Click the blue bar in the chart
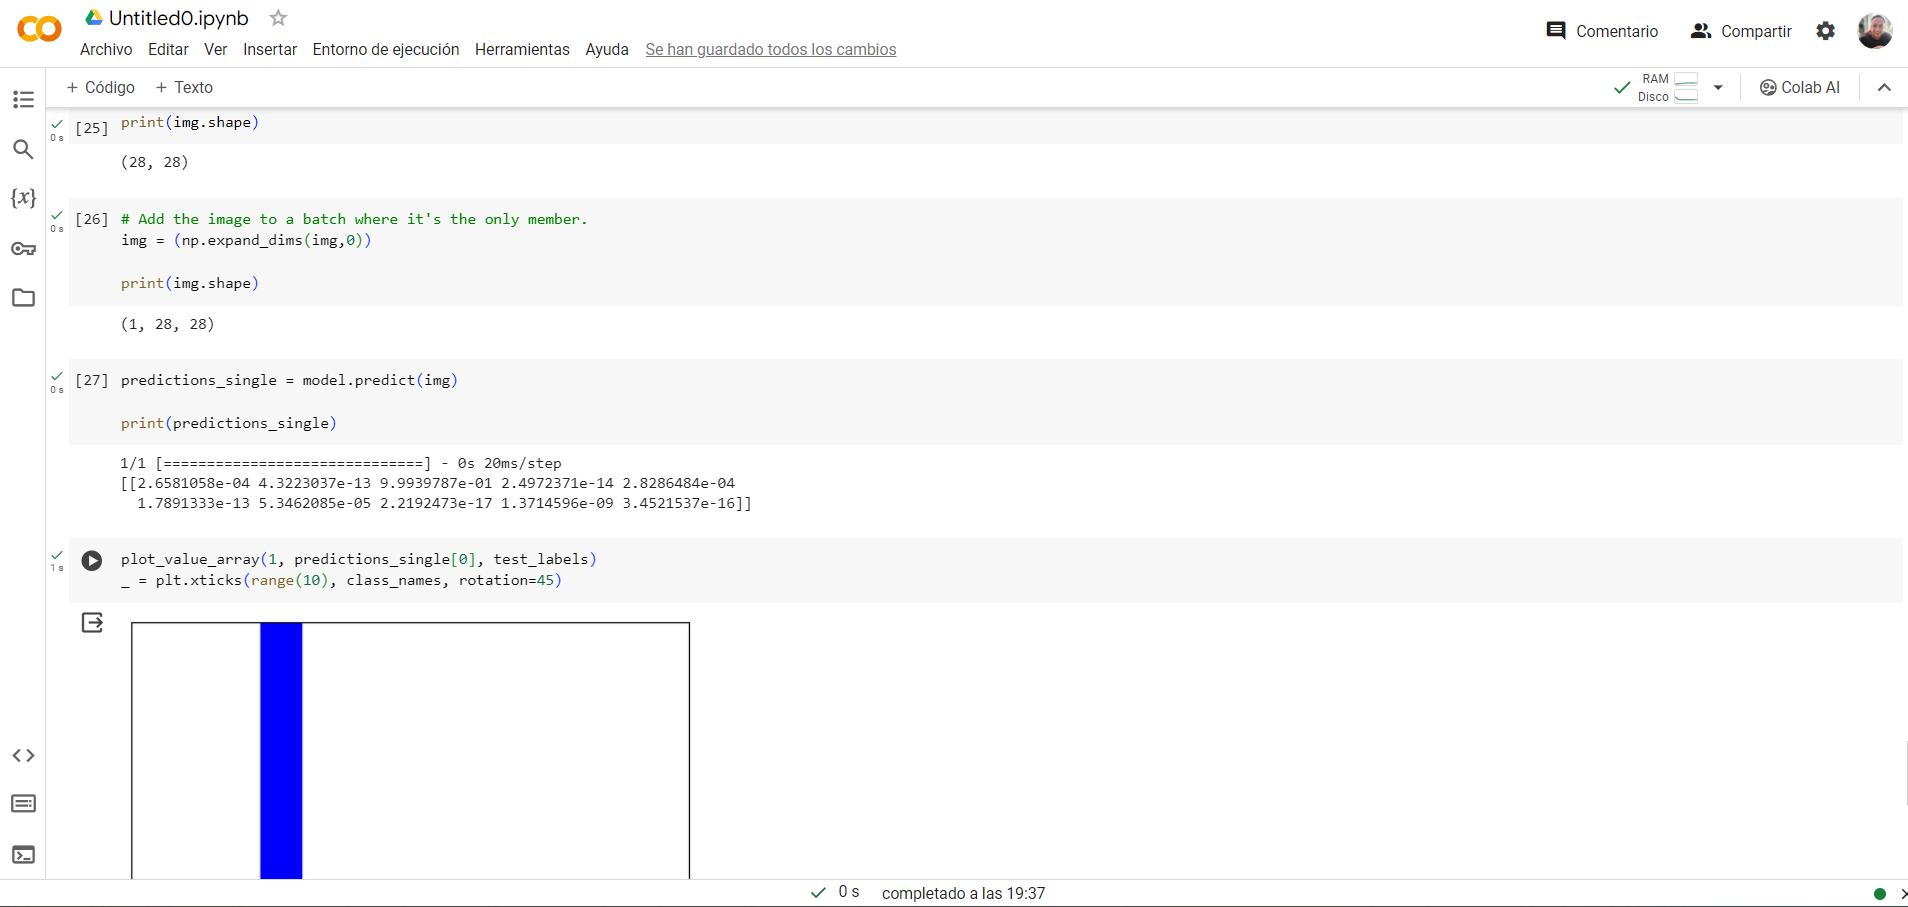The height and width of the screenshot is (907, 1908). (x=281, y=750)
